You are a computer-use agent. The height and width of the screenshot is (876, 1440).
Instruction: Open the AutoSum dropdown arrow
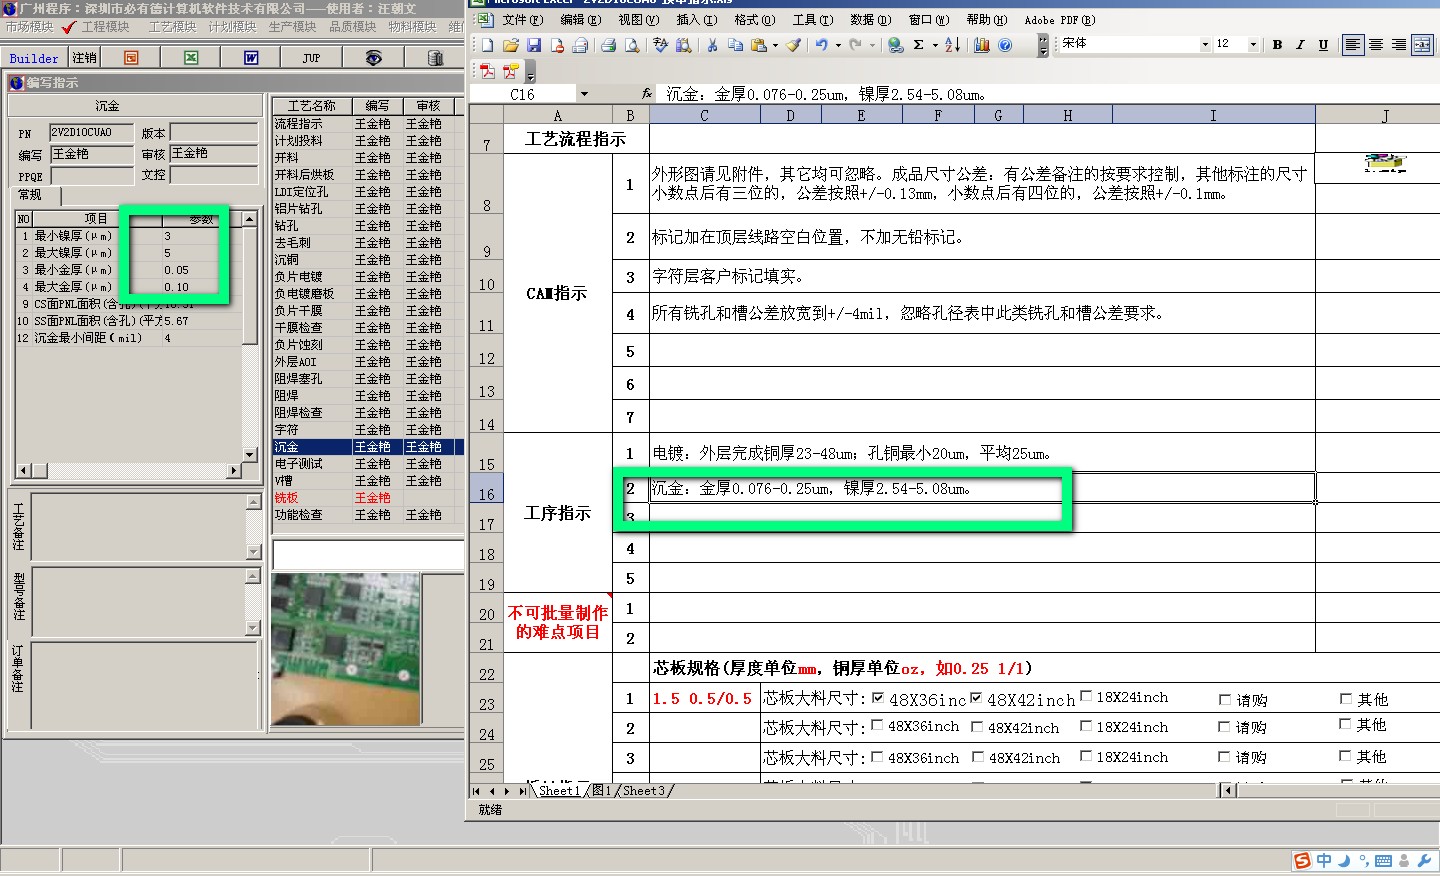coord(935,45)
